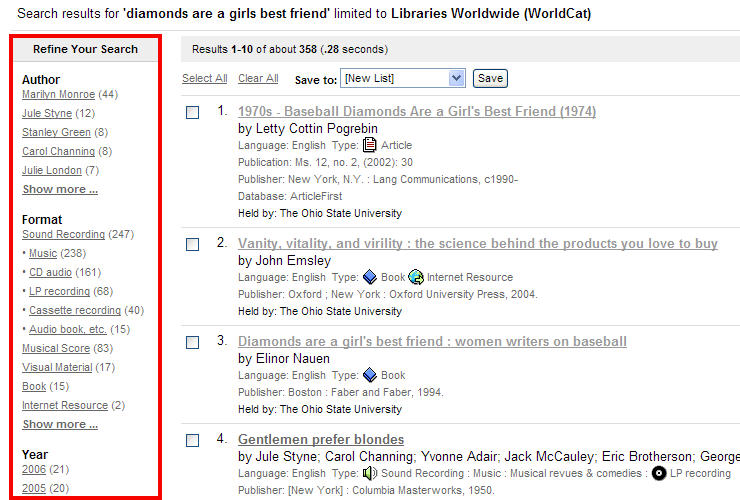Screen dimensions: 740x500
Task: Check the box for result 1
Action: pos(193,112)
